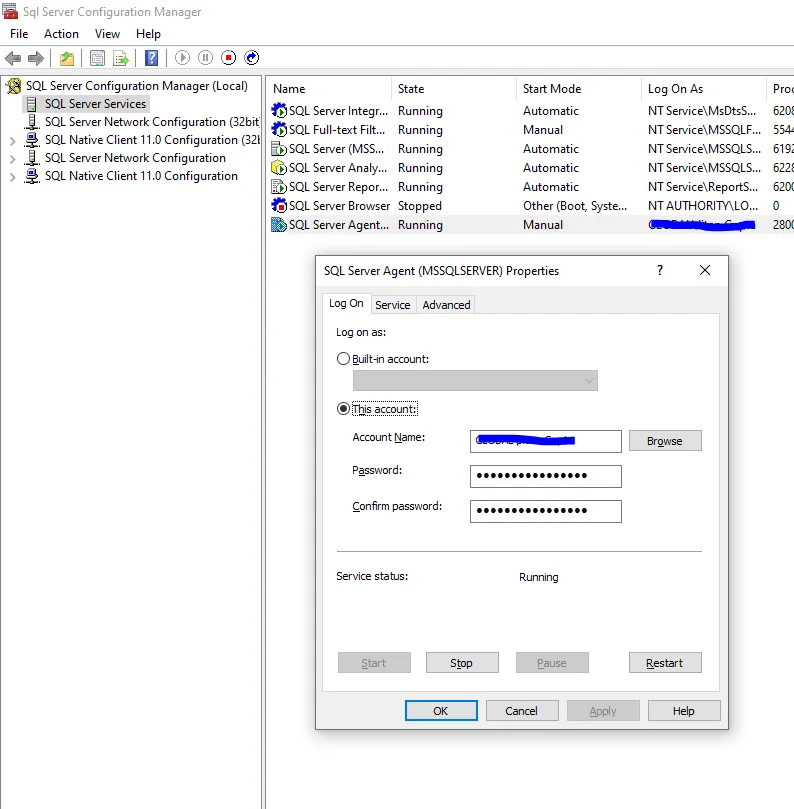Open the Built-in account dropdown
Image resolution: width=794 pixels, height=809 pixels.
(475, 380)
